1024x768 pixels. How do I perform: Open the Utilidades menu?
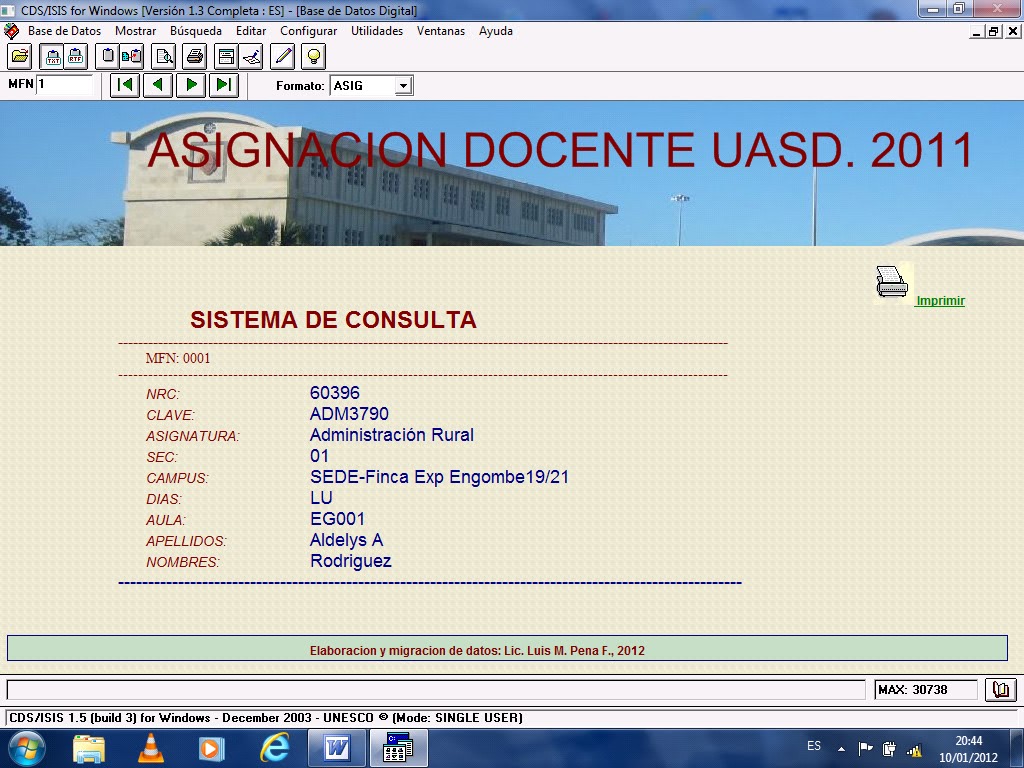(377, 31)
